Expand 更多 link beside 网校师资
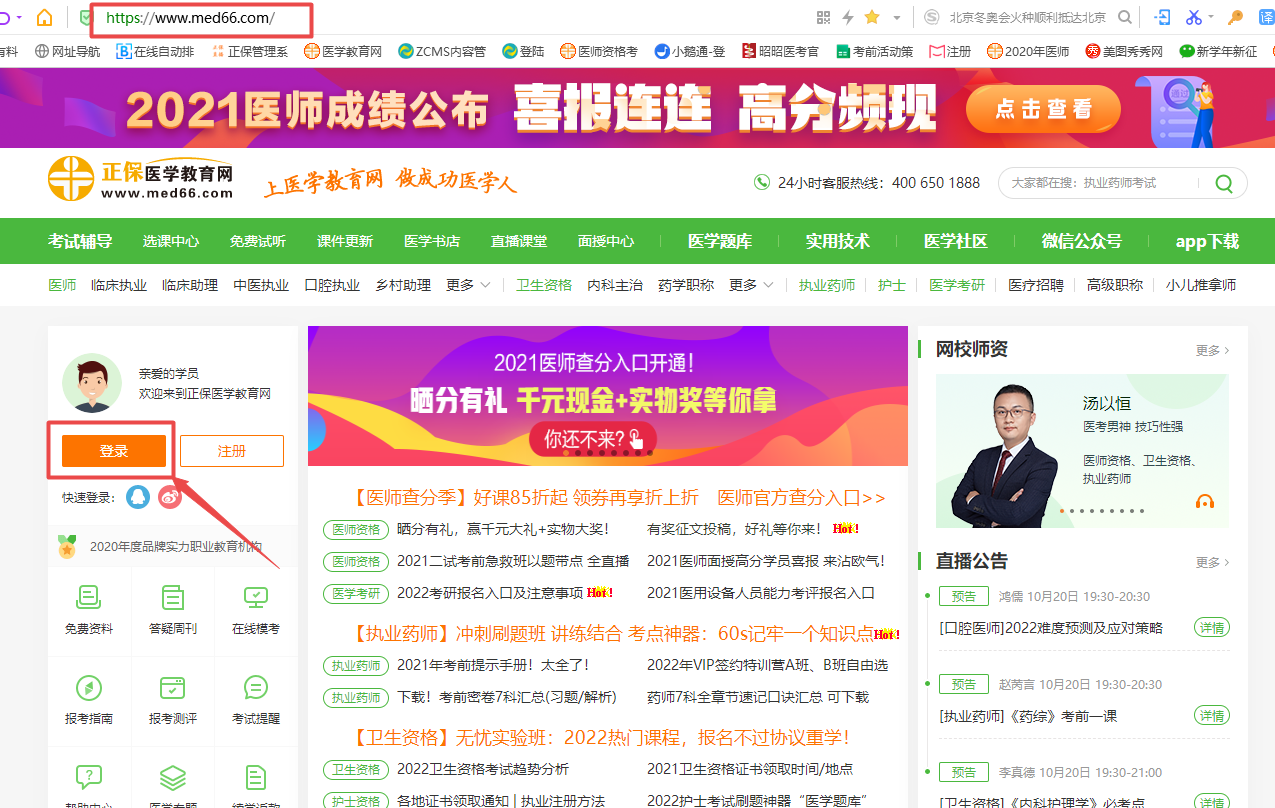Viewport: 1275px width, 808px height. point(1212,350)
